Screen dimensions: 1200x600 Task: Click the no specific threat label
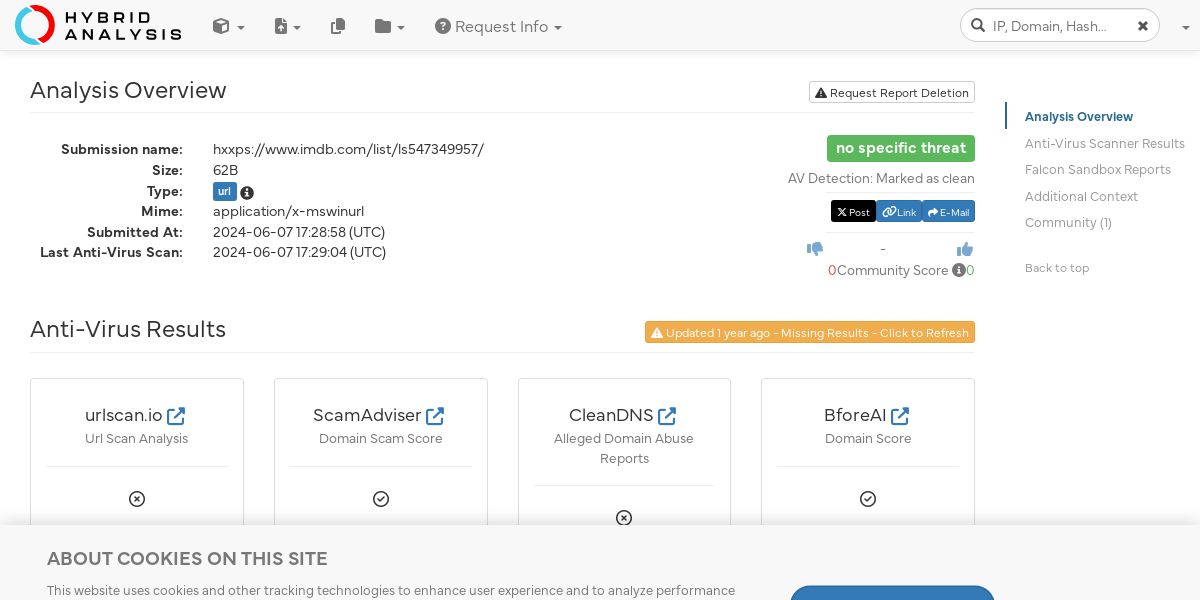click(x=901, y=148)
